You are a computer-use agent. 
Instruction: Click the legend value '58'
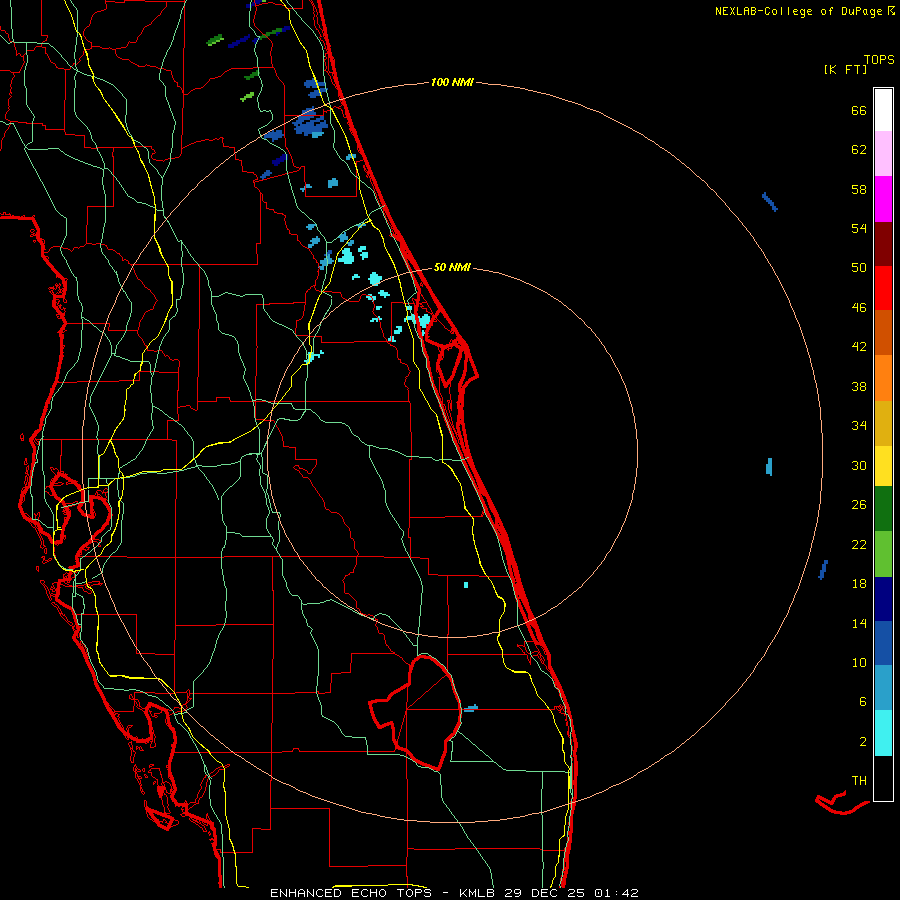point(859,189)
